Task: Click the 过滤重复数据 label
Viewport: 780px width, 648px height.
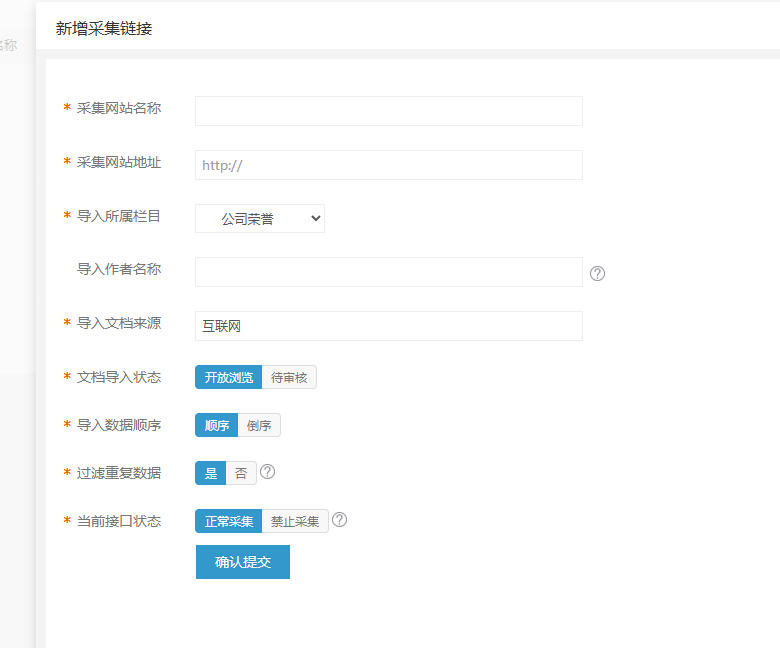Action: pos(119,473)
